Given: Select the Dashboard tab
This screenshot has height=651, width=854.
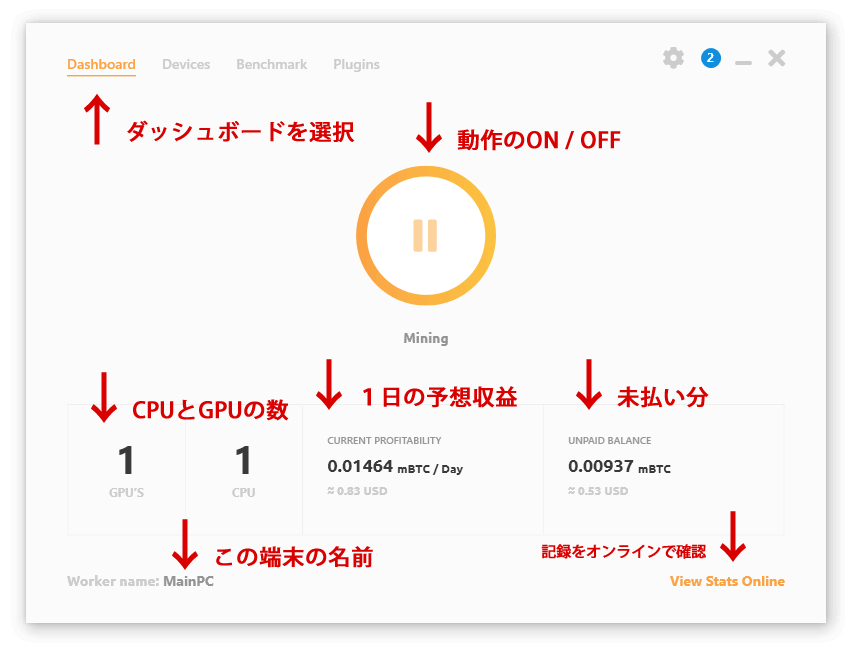Looking at the screenshot, I should click(x=101, y=64).
